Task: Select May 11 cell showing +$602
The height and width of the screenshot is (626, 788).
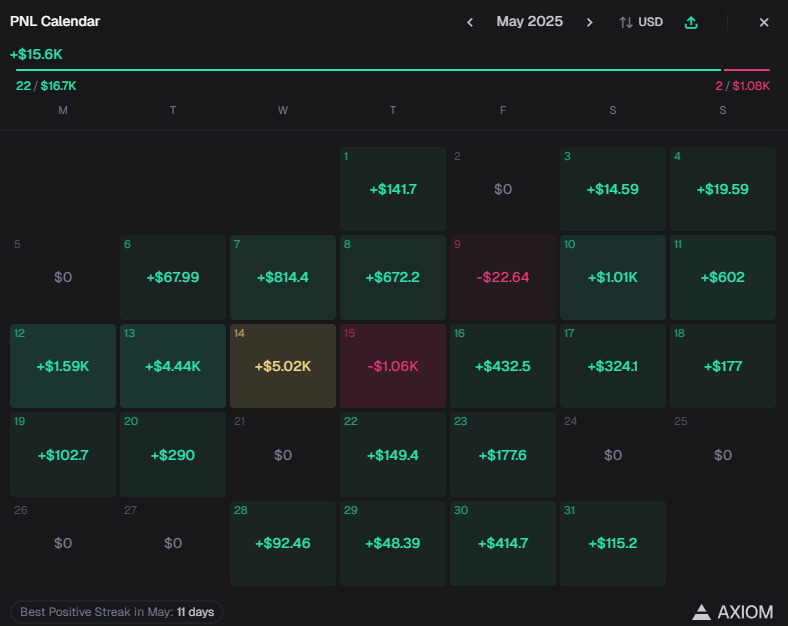Action: [x=723, y=277]
